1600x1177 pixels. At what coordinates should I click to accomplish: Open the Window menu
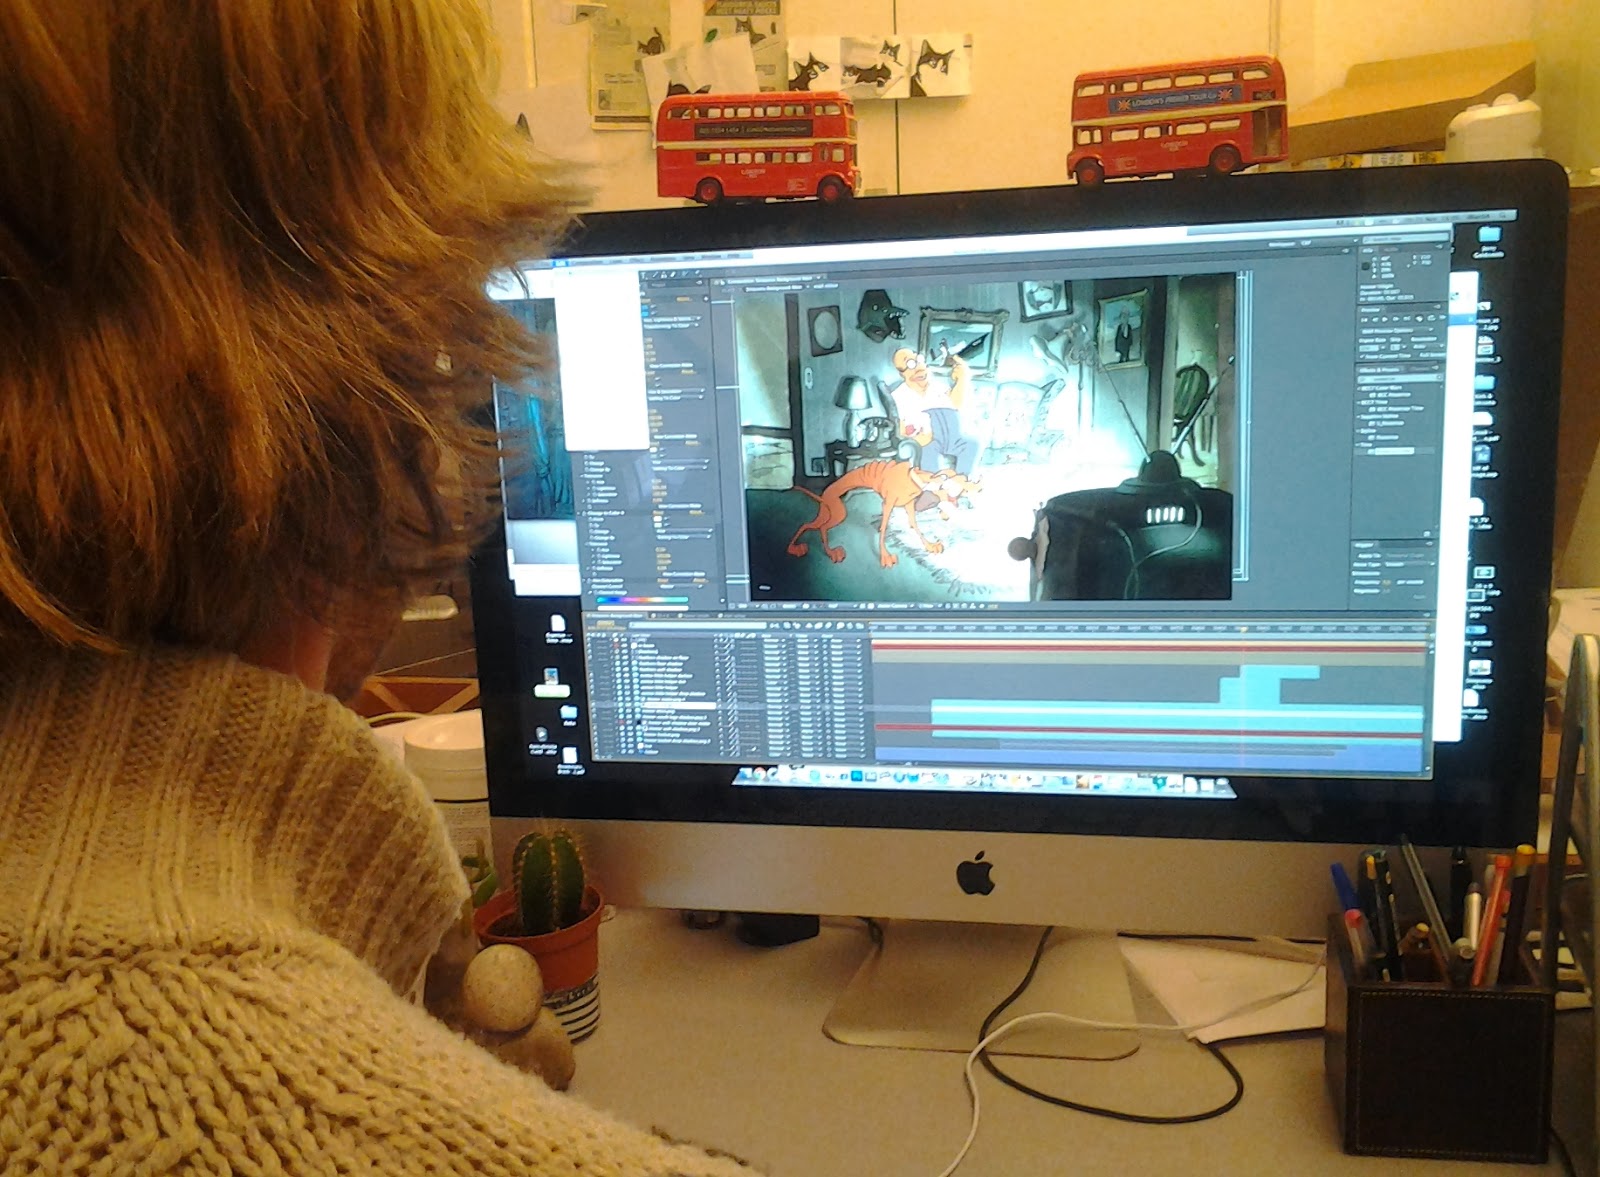pos(711,258)
